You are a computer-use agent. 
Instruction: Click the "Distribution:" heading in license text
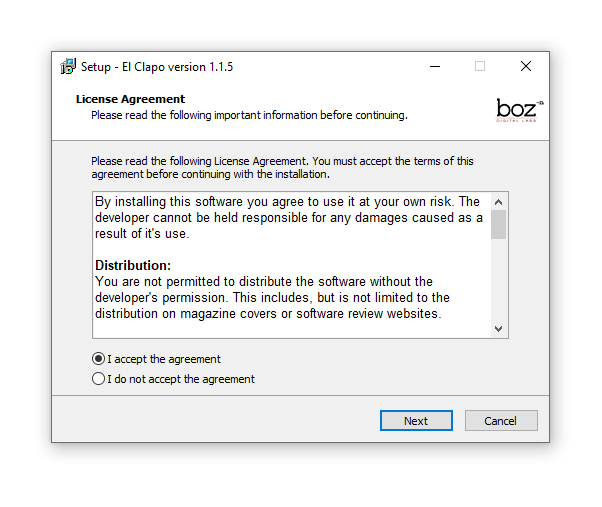133,266
